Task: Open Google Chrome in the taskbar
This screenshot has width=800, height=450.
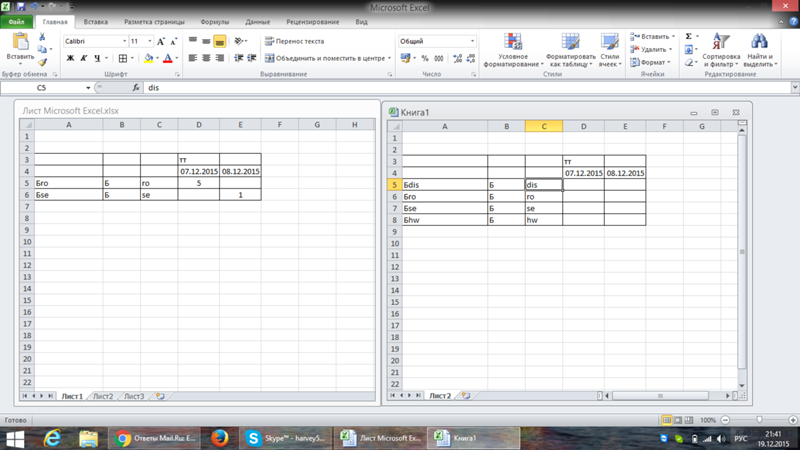Action: click(155, 438)
